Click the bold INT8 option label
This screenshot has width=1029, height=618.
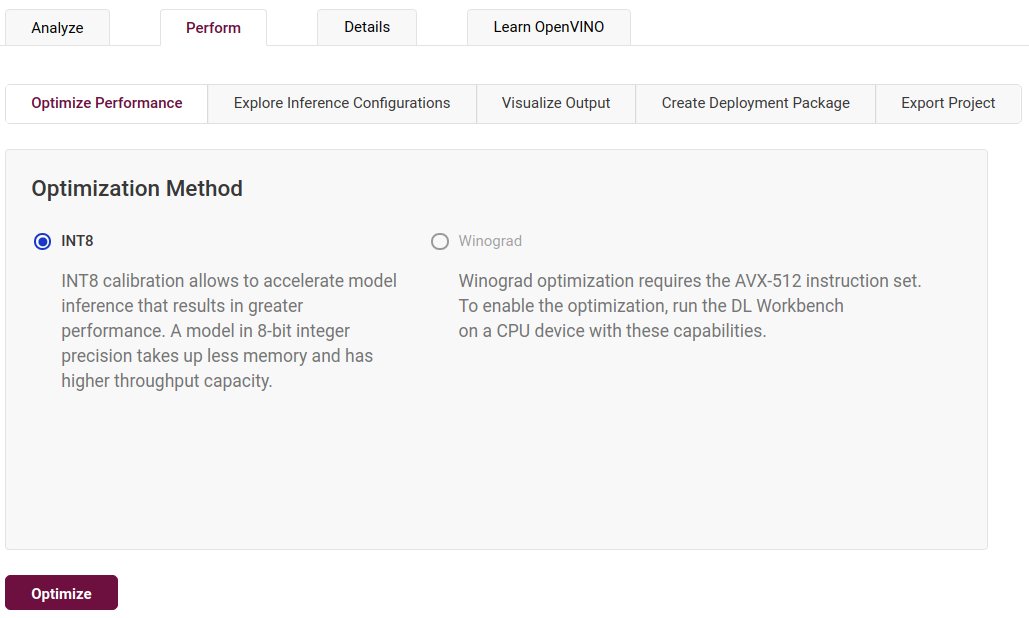click(x=77, y=241)
